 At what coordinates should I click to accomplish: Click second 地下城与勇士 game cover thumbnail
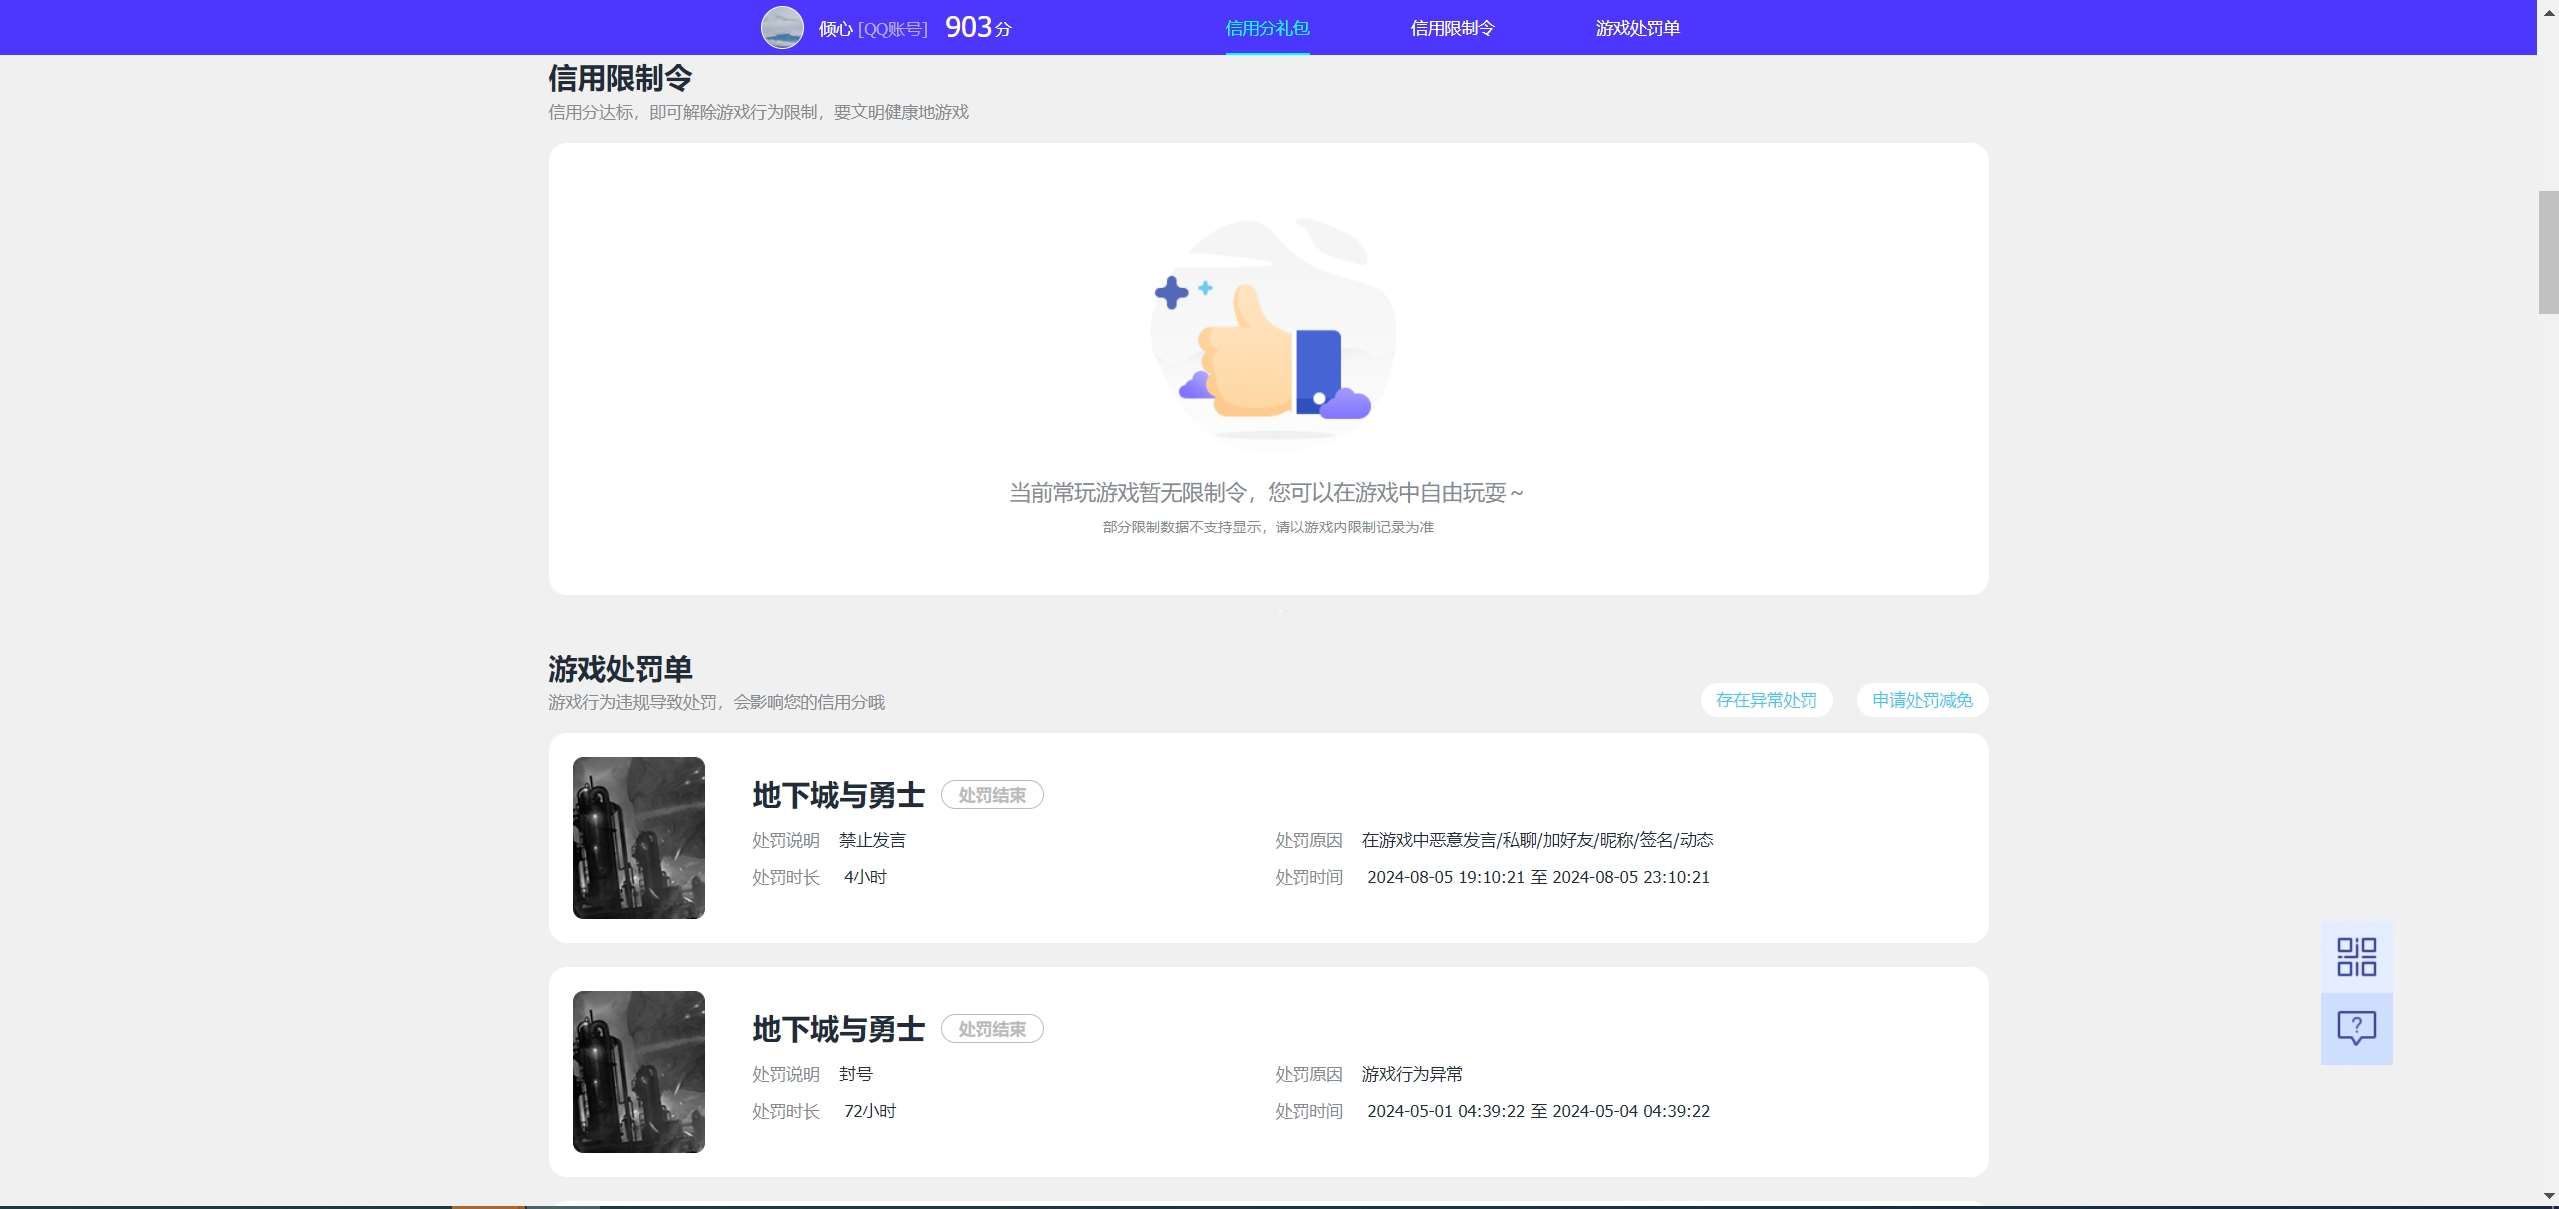[639, 1071]
